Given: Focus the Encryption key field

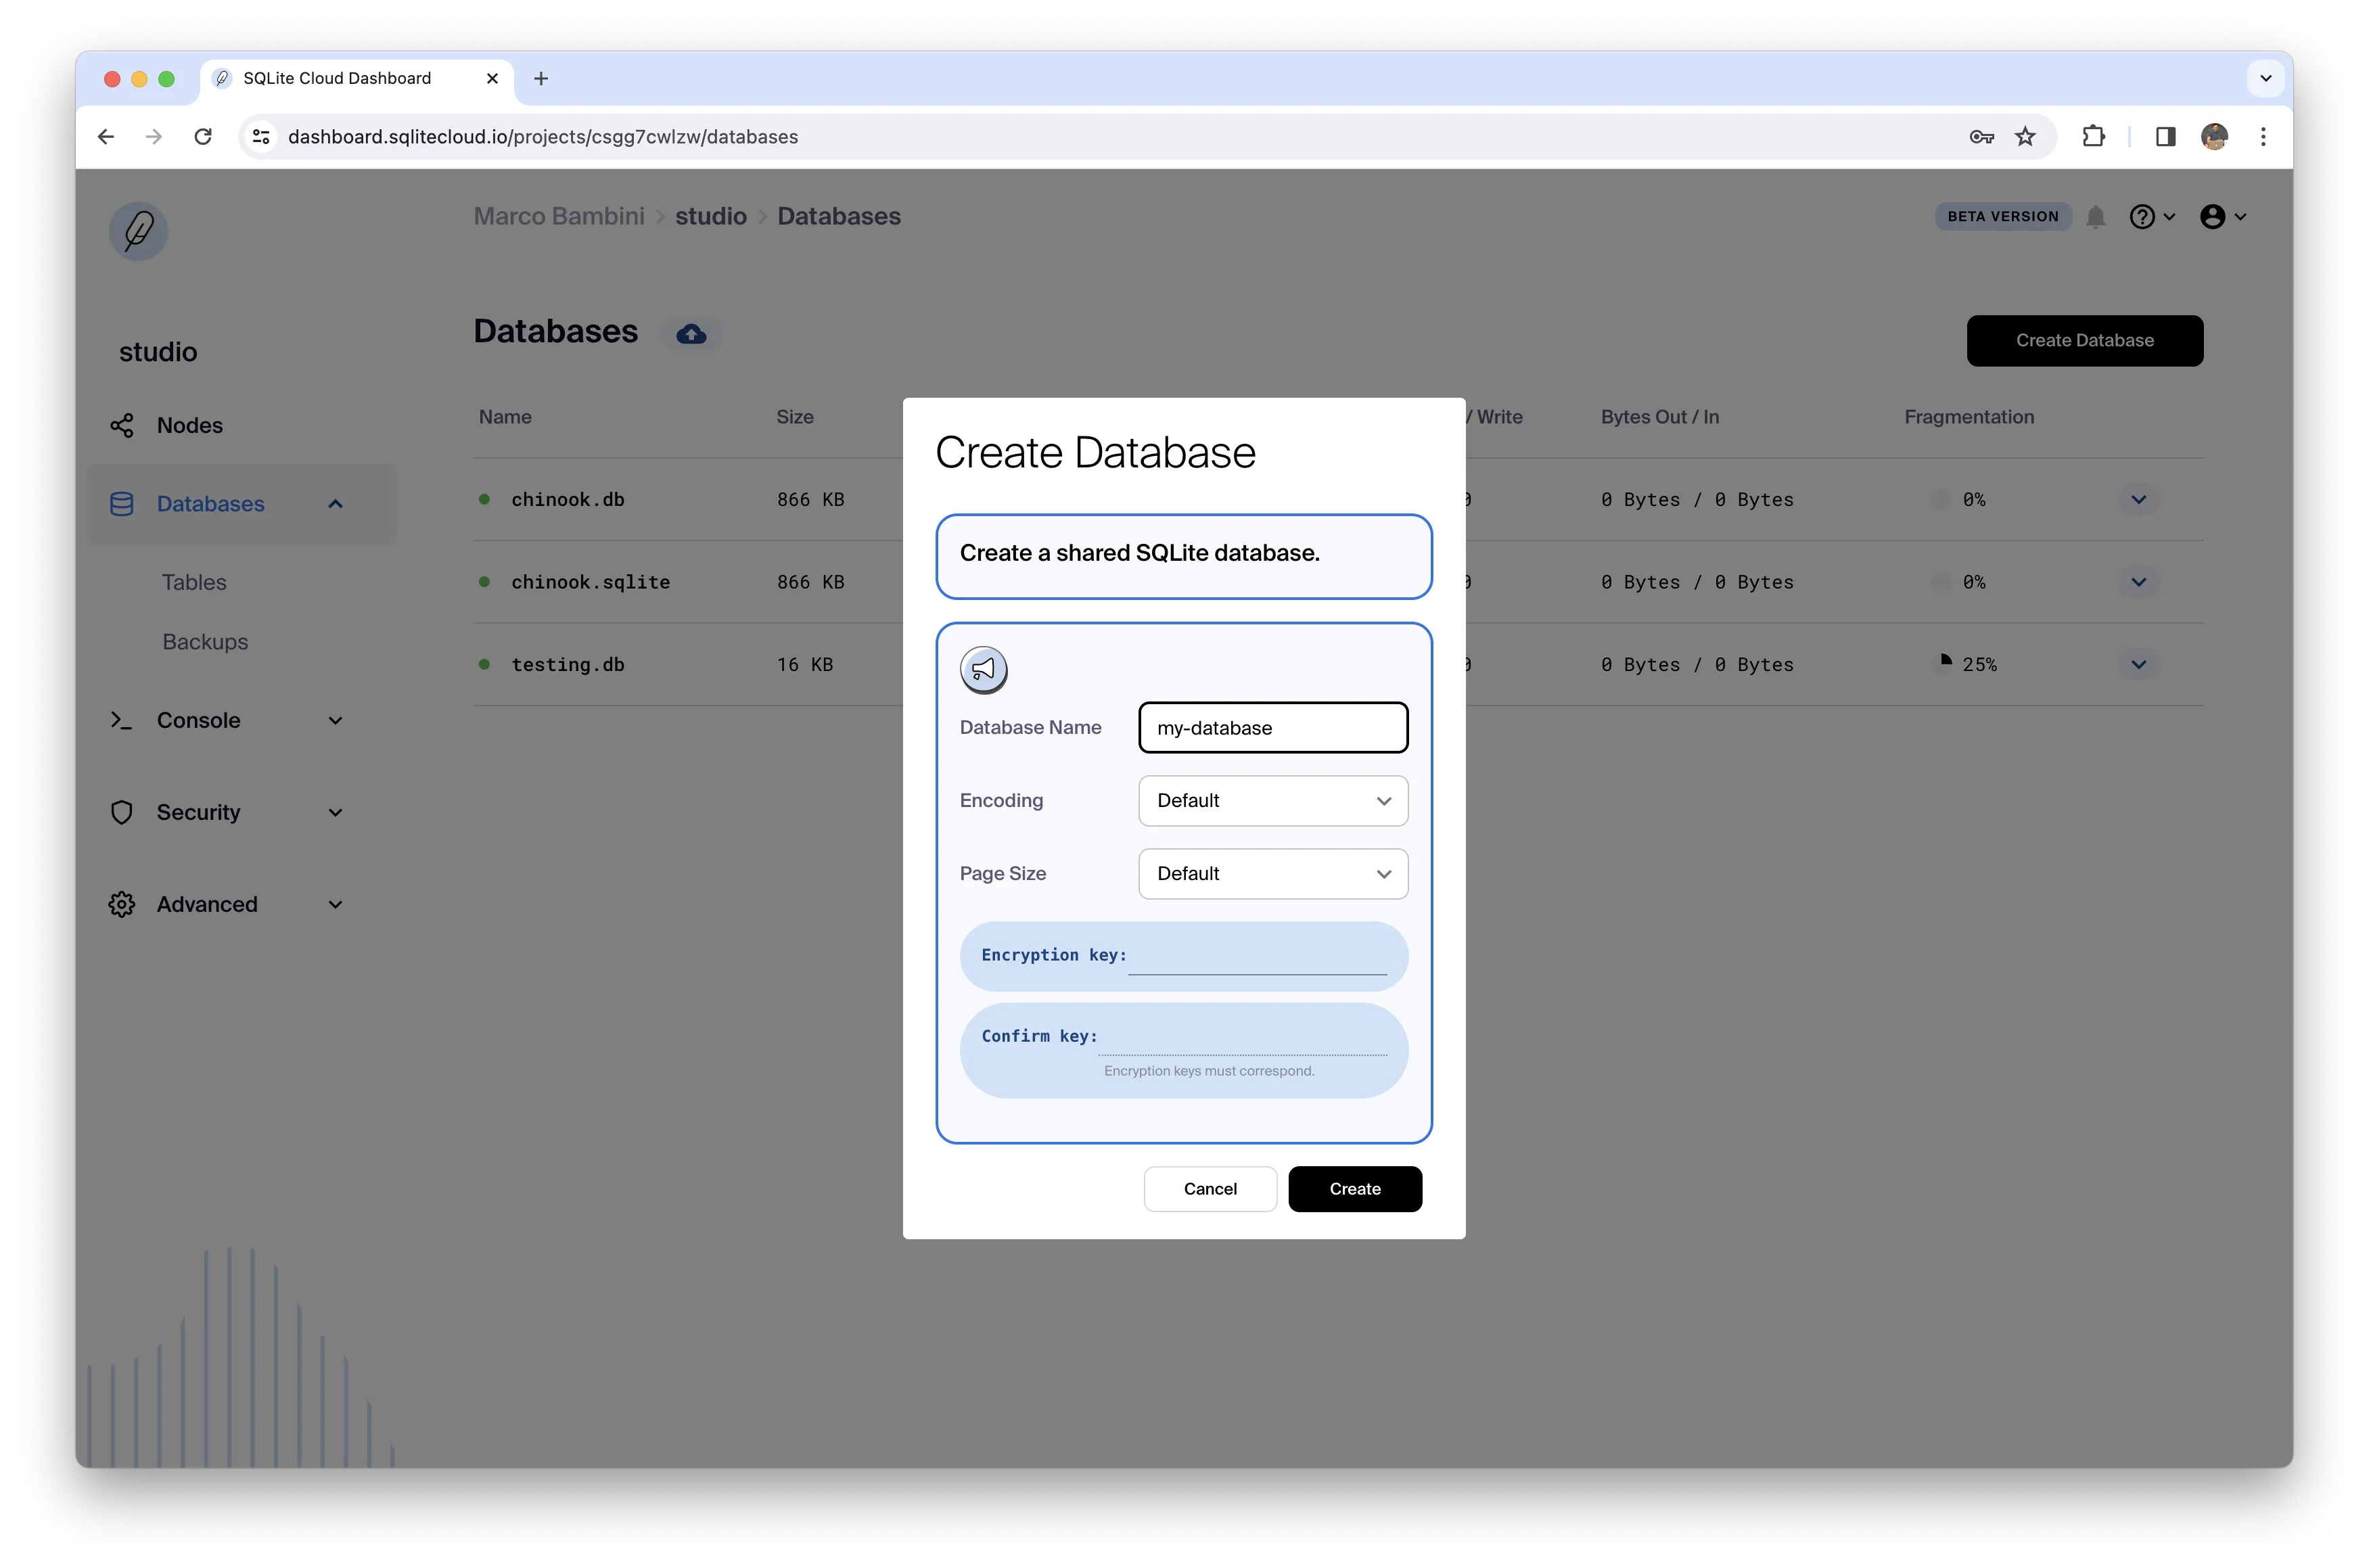Looking at the screenshot, I should click(x=1257, y=956).
